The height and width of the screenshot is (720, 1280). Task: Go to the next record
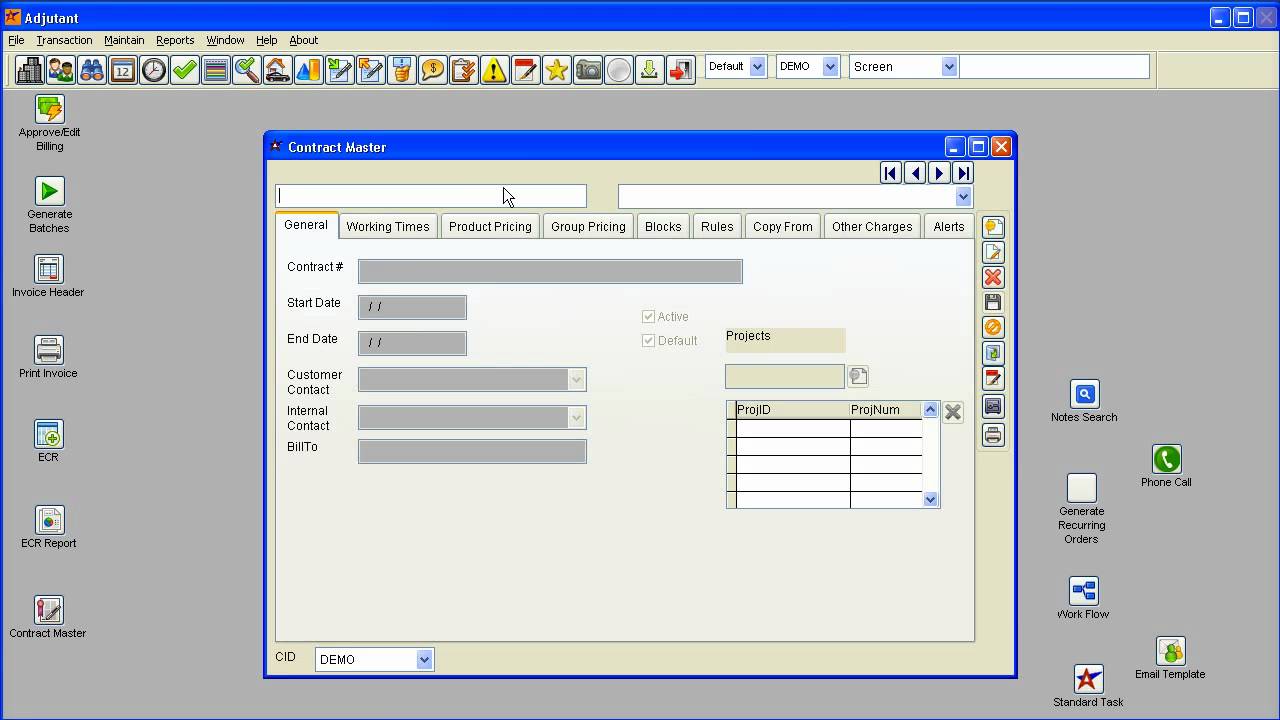coord(938,173)
